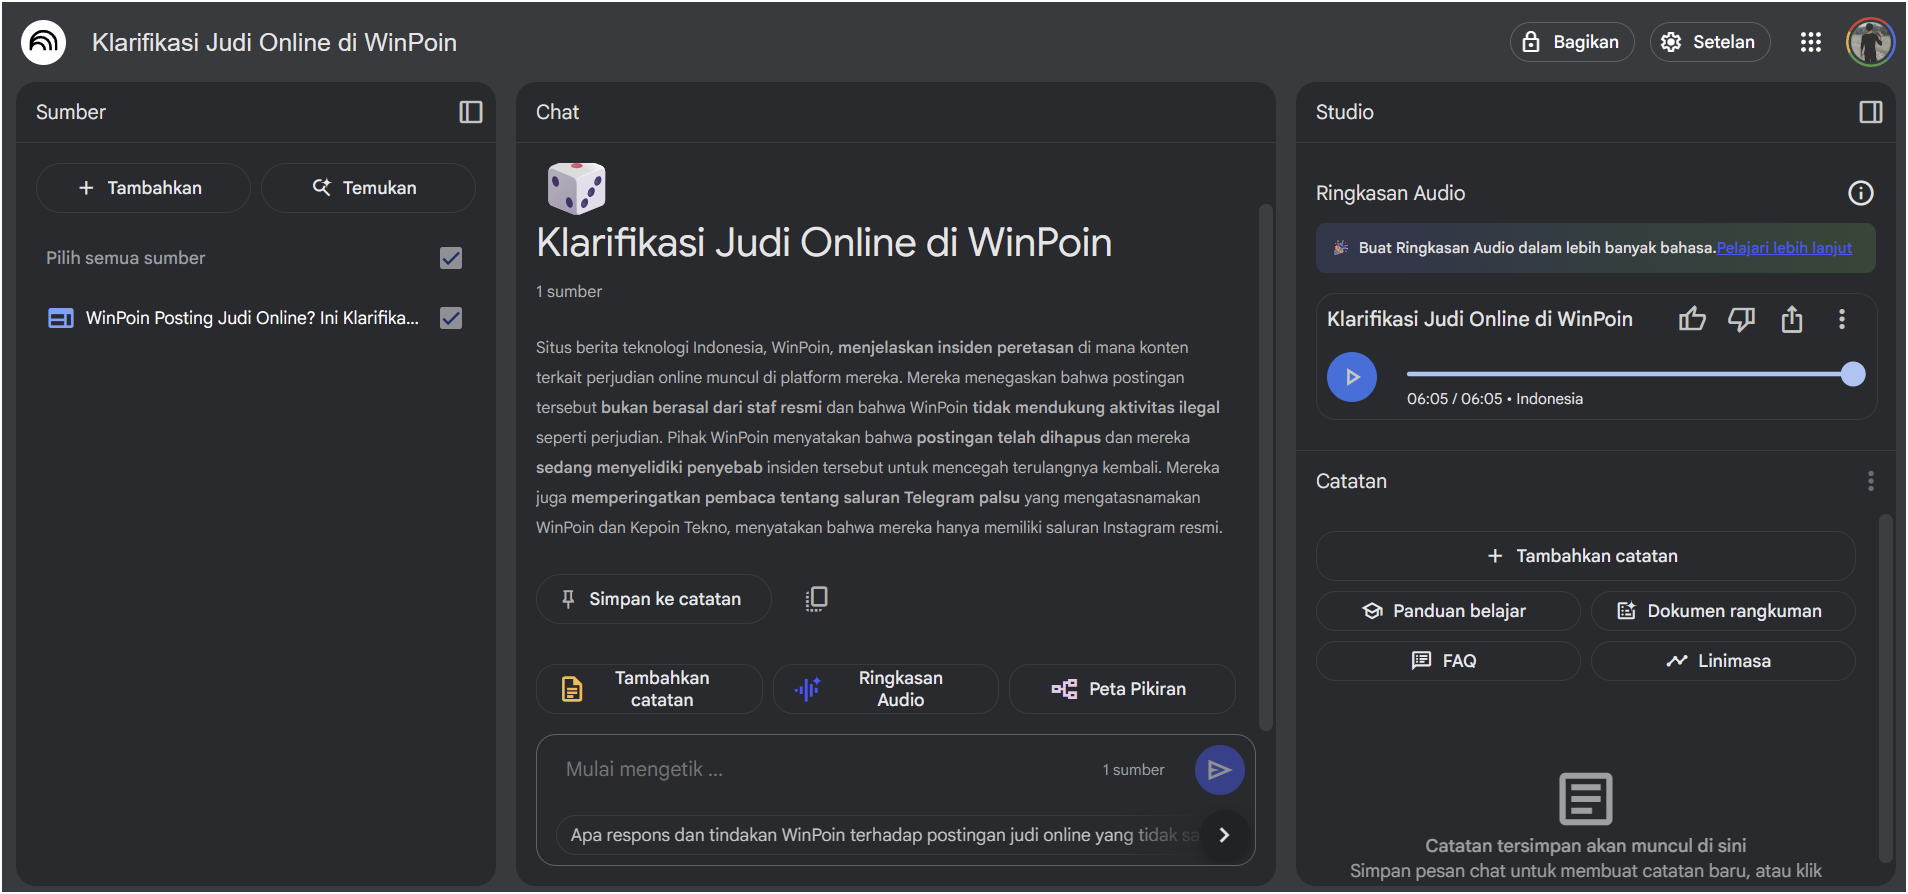Click the dice notebook emoji icon
Viewport: 1908px width, 894px height.
point(576,188)
